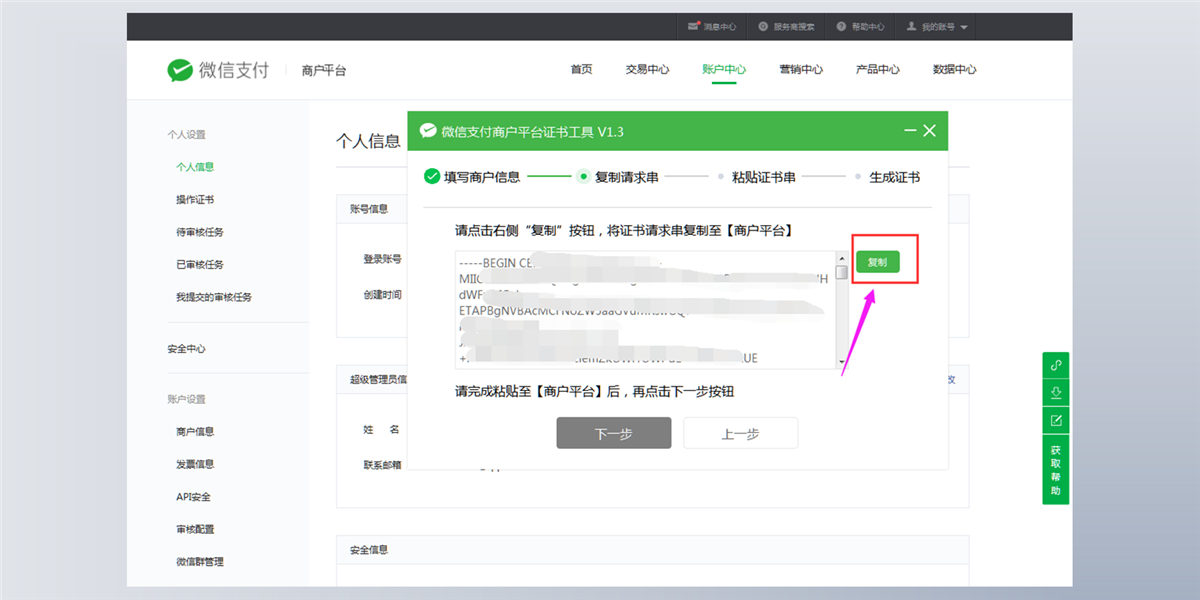Image resolution: width=1200 pixels, height=600 pixels.
Task: Open 安全中心 in the sidebar
Action: point(186,349)
